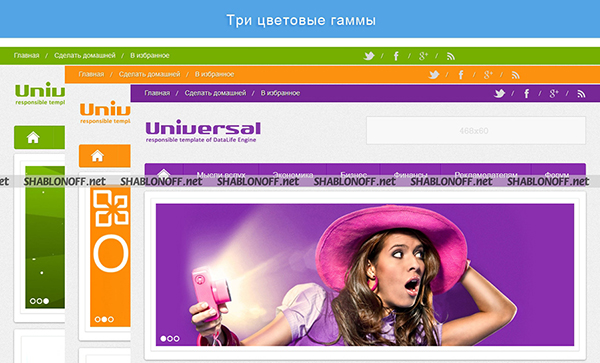Click purple slide image with woman
This screenshot has height=363, width=600.
[365, 275]
